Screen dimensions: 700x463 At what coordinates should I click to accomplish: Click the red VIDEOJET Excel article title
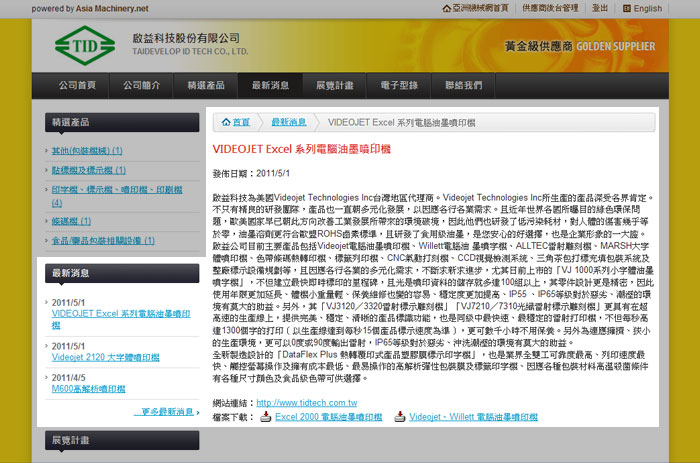tap(301, 149)
